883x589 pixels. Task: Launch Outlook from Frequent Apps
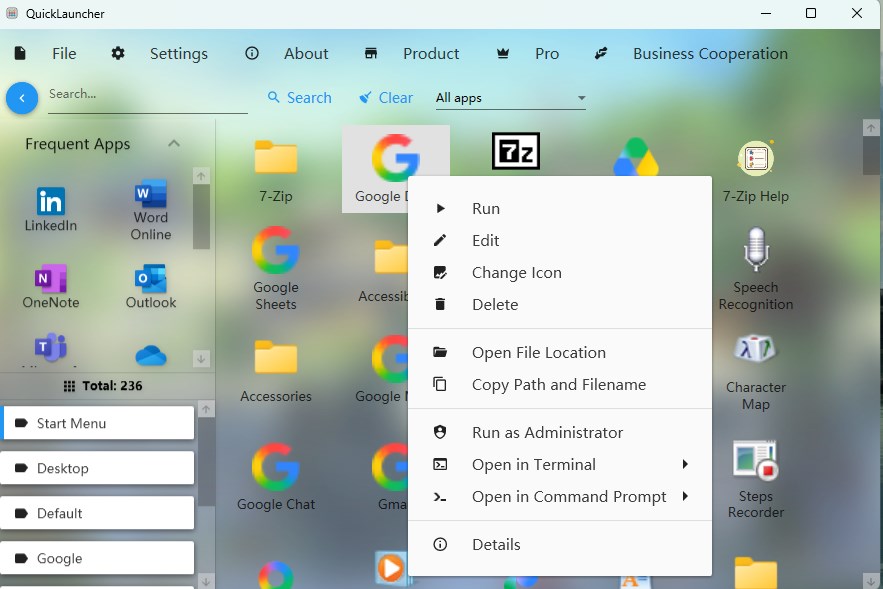click(x=150, y=286)
